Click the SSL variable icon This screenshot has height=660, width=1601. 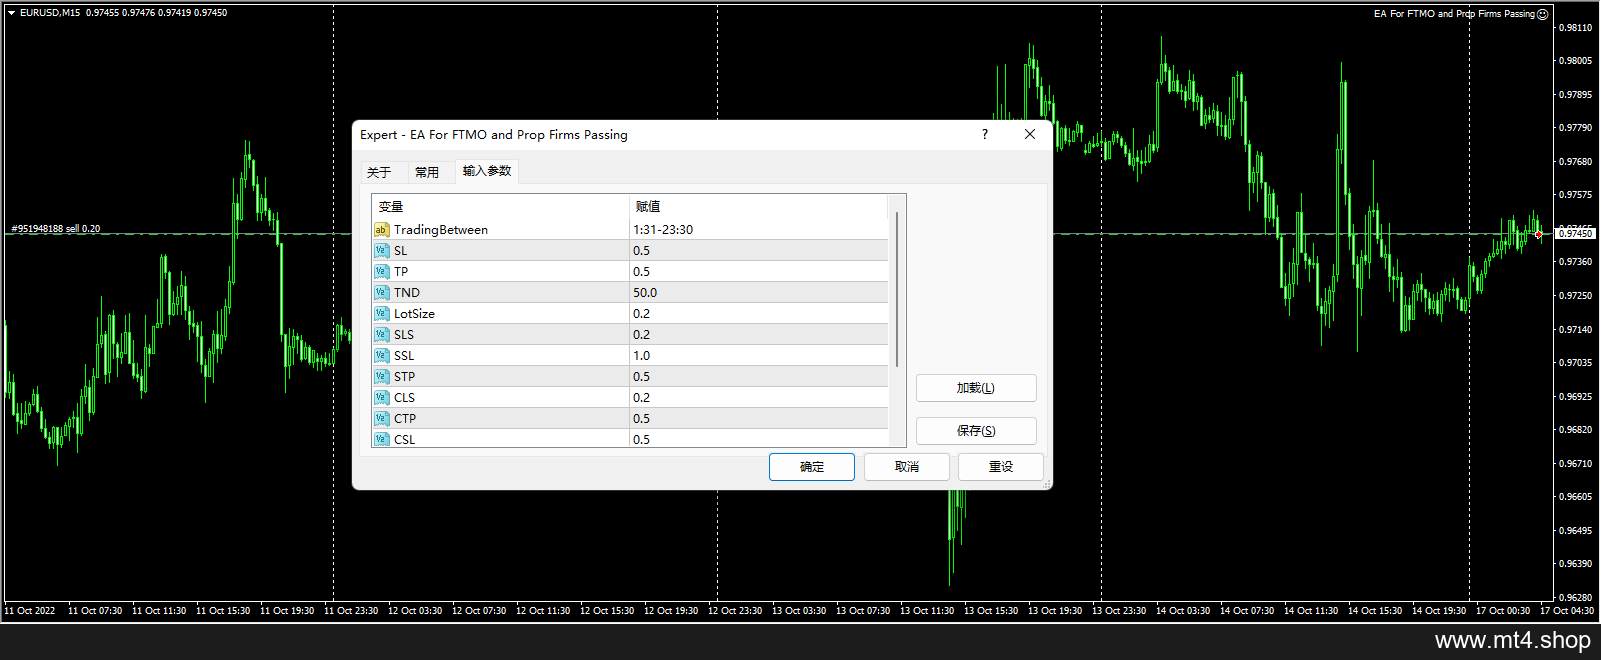(381, 356)
